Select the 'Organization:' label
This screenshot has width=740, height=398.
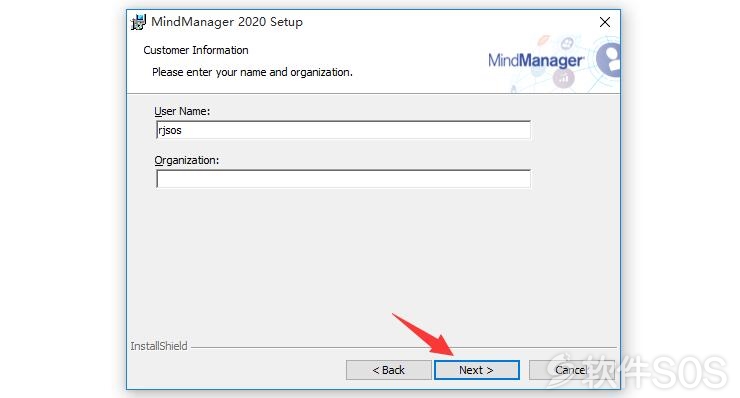click(x=186, y=160)
